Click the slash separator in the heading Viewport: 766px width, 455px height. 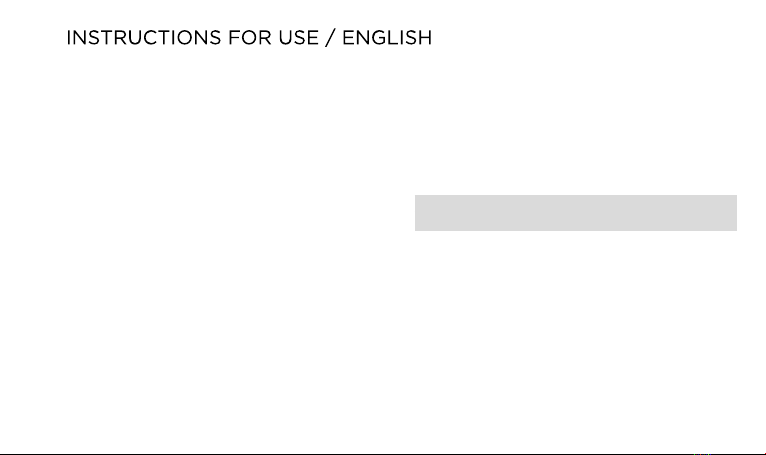(330, 38)
